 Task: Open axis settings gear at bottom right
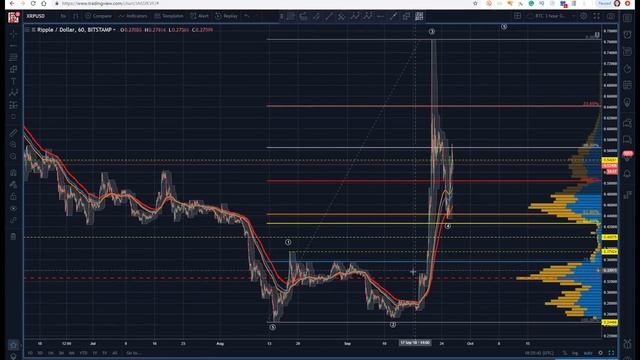pos(600,353)
